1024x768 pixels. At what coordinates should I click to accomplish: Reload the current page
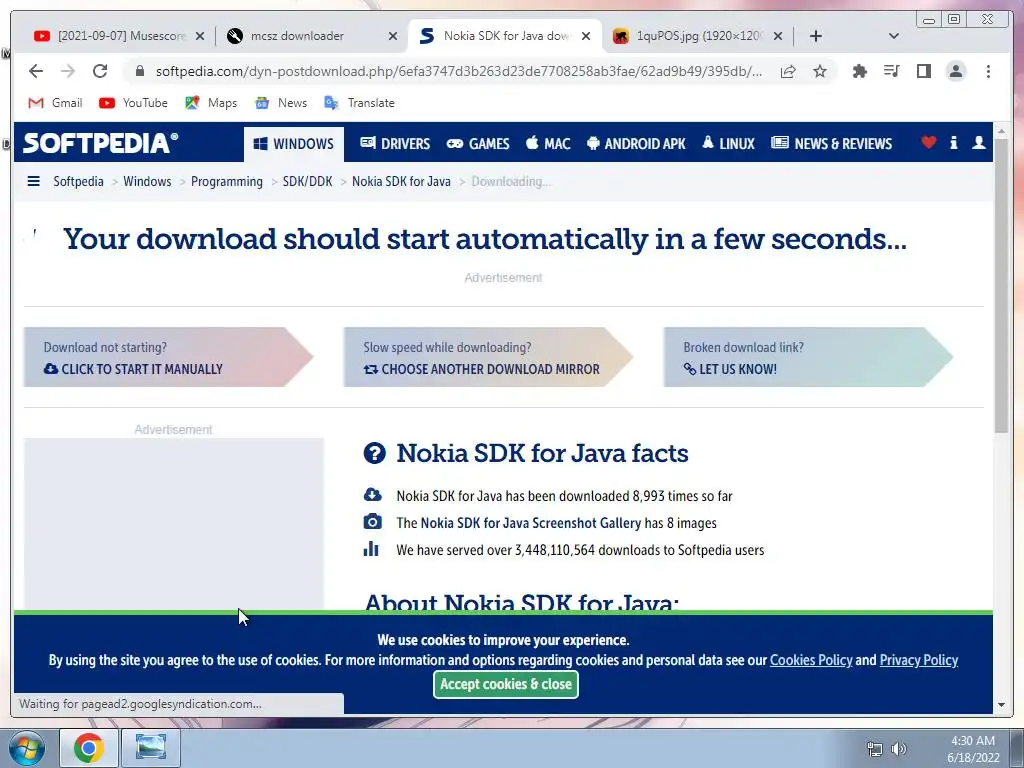pyautogui.click(x=100, y=71)
